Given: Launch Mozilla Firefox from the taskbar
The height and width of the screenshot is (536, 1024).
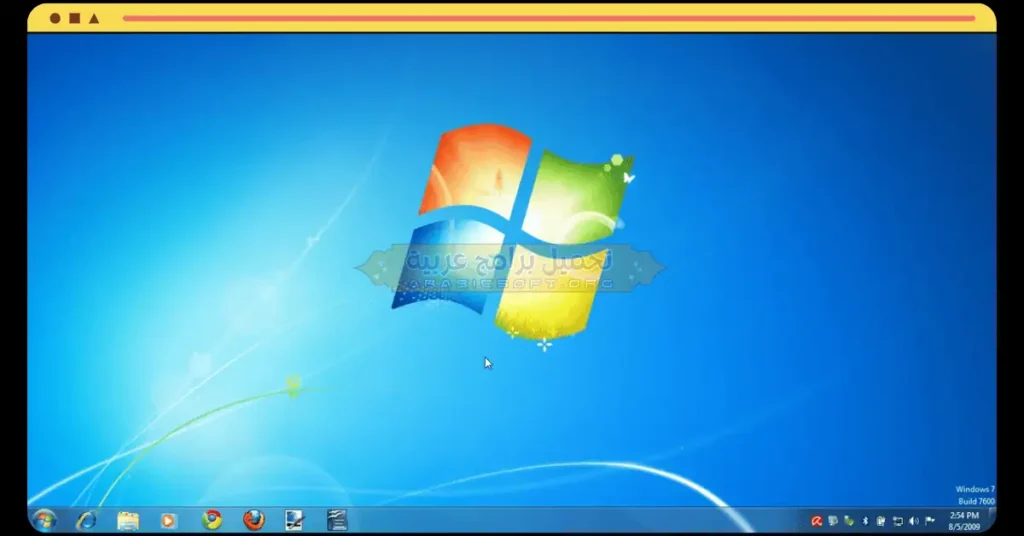Looking at the screenshot, I should pyautogui.click(x=253, y=520).
